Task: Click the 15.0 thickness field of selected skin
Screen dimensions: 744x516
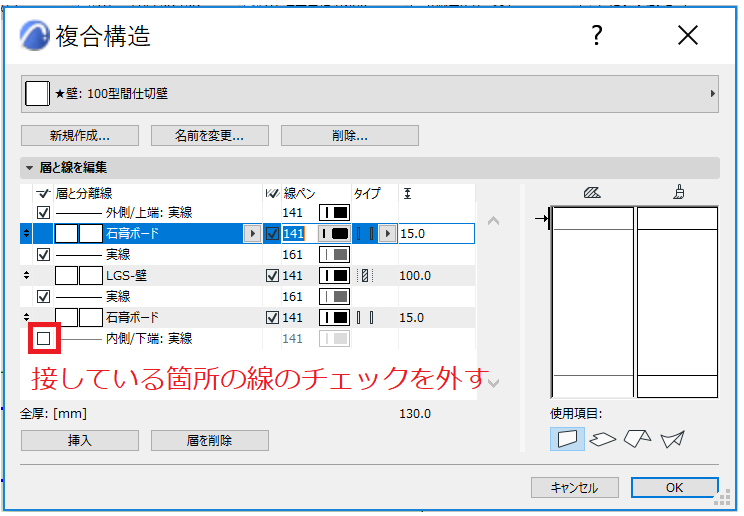Action: coord(436,234)
